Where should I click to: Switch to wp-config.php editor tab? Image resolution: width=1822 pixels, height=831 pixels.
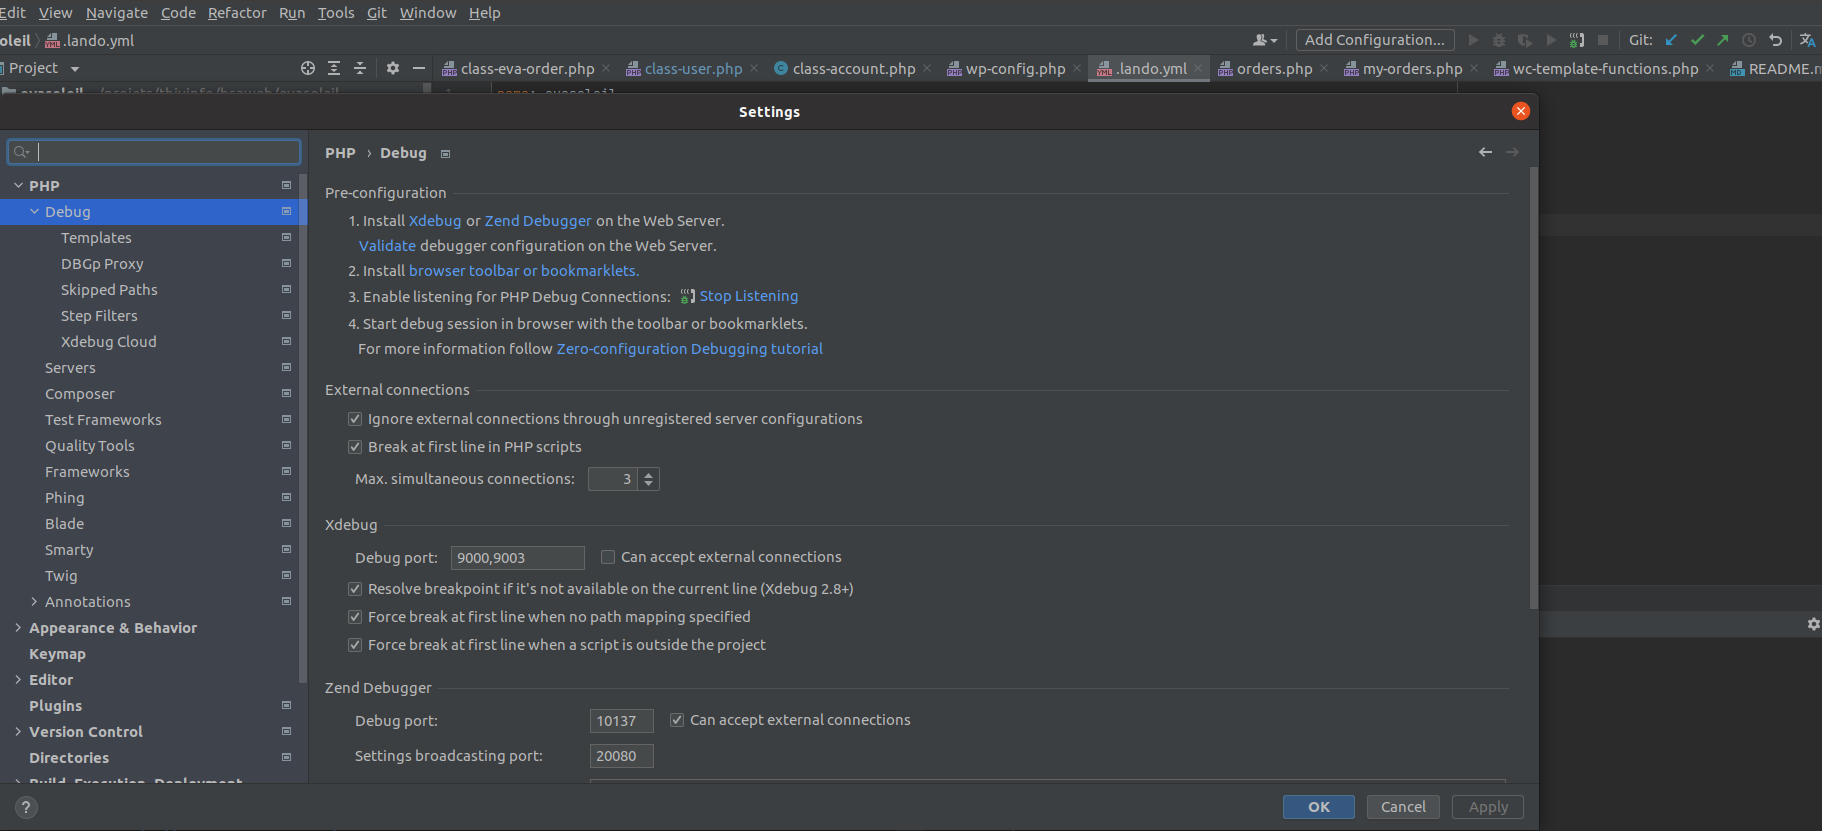[1015, 69]
